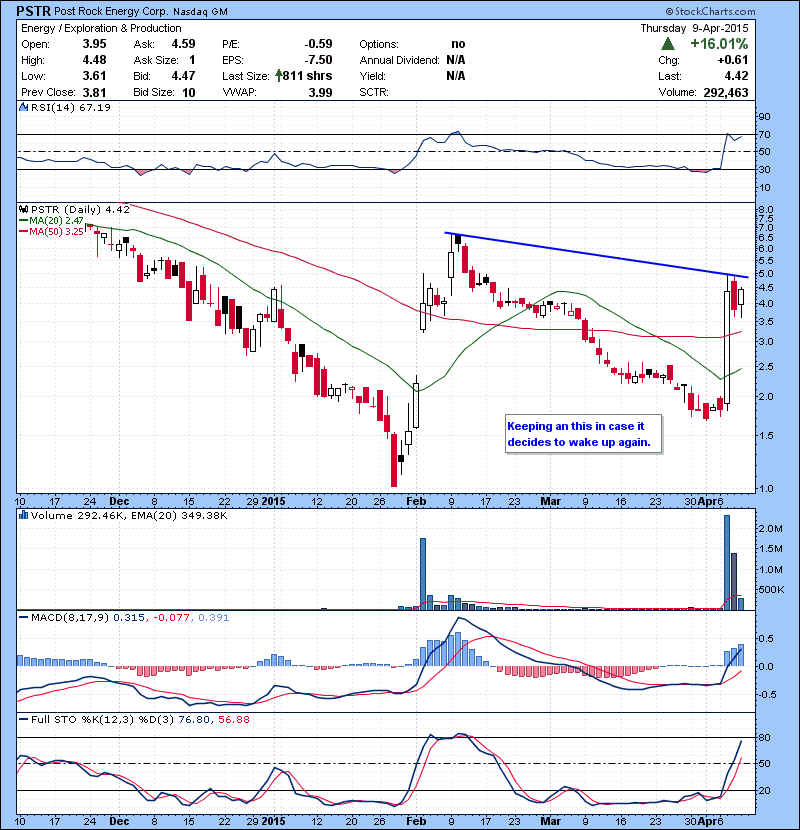The image size is (800, 830).
Task: Click the High price value 4.48
Action: point(94,60)
